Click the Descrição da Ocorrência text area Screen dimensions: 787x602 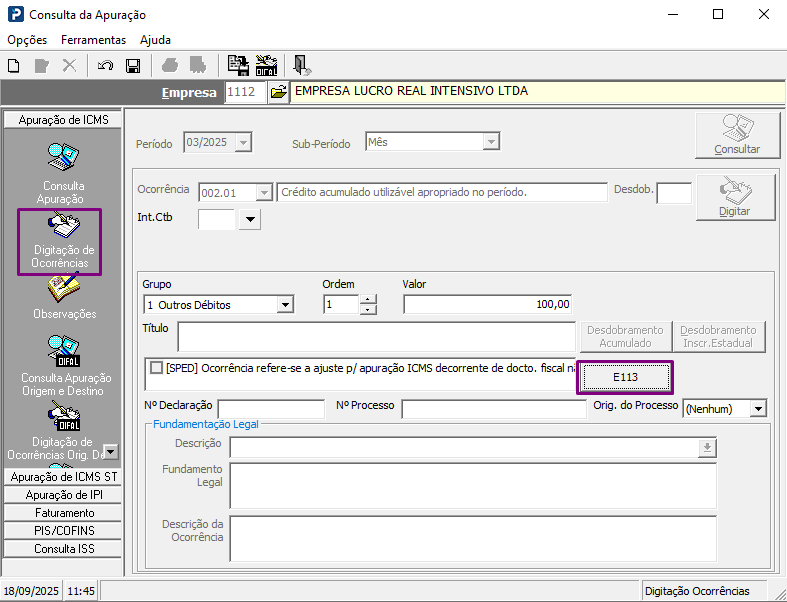point(473,538)
